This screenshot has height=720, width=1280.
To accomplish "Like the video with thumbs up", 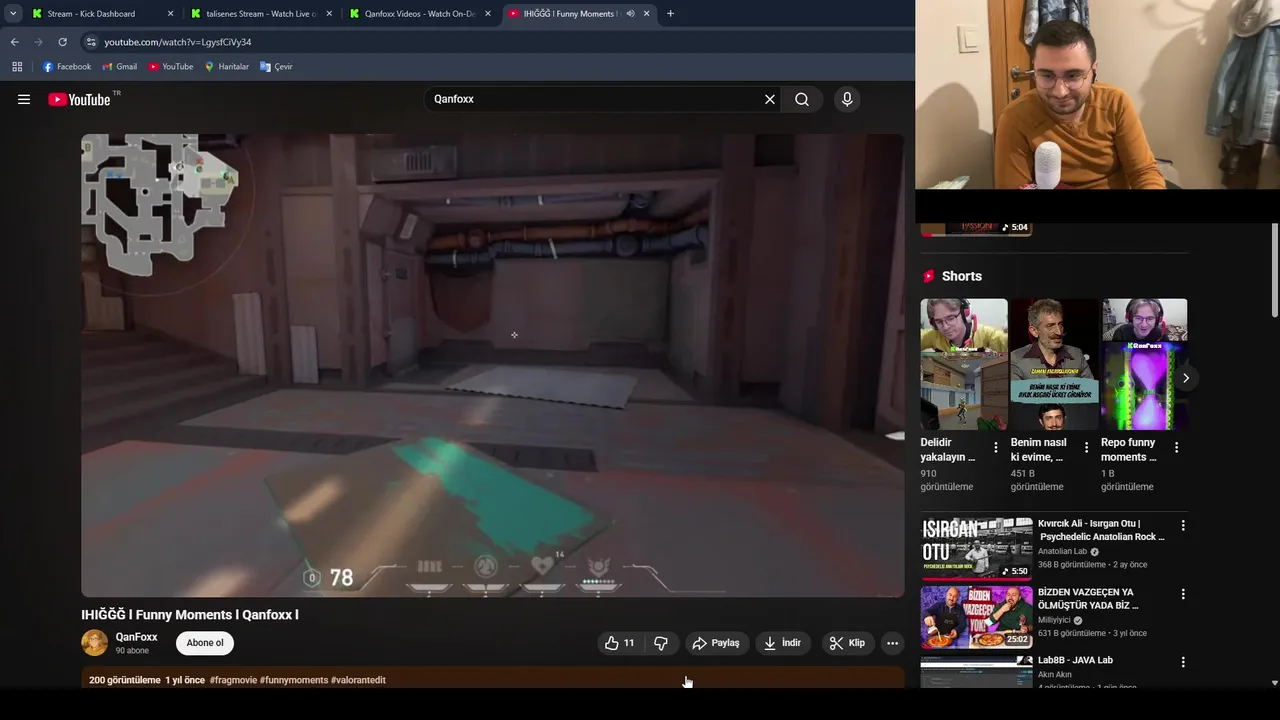I will 620,643.
